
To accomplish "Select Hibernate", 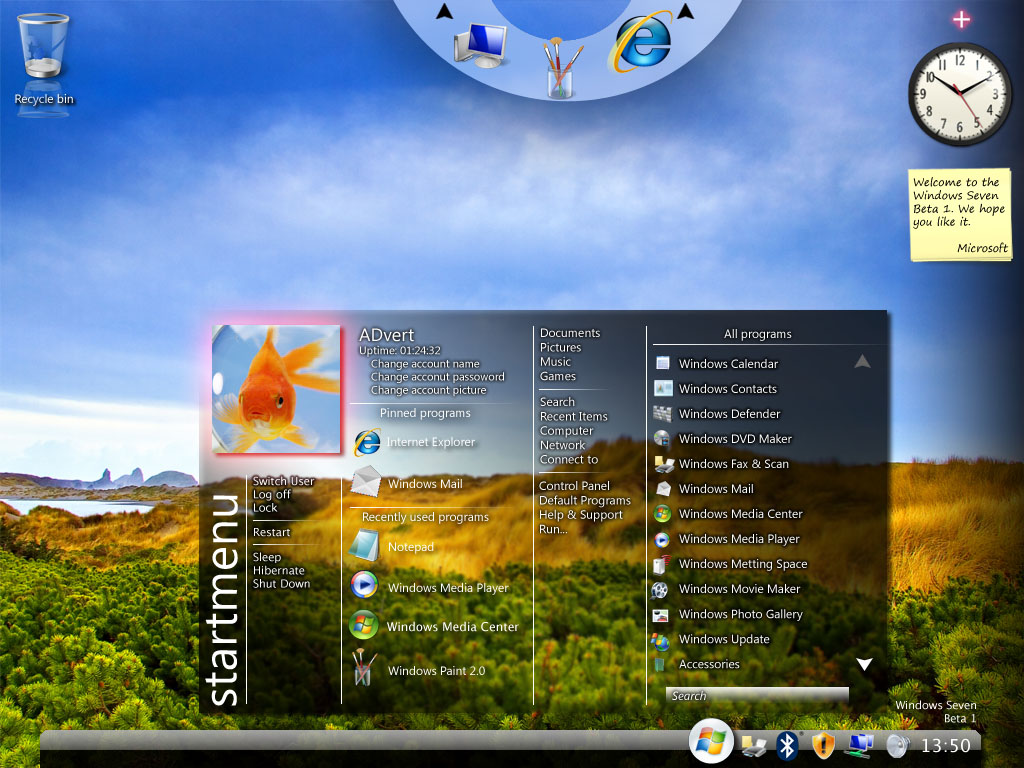I will pos(278,570).
